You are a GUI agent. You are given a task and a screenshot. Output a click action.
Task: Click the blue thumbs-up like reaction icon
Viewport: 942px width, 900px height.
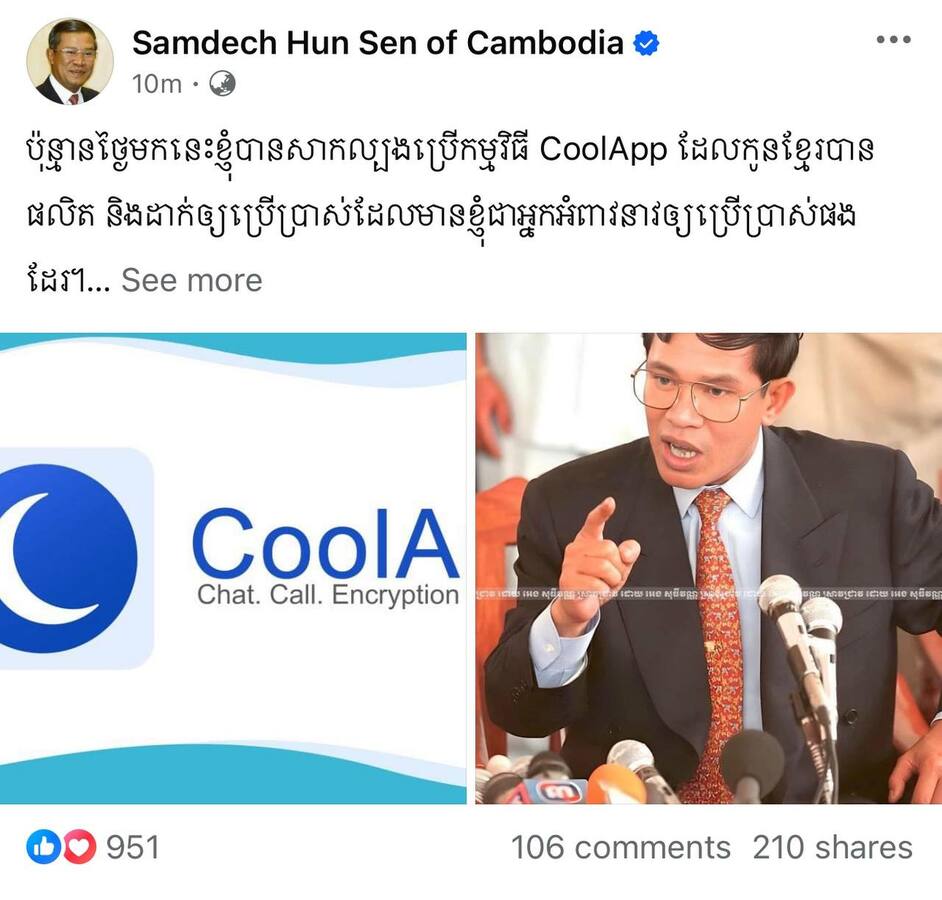tap(43, 847)
